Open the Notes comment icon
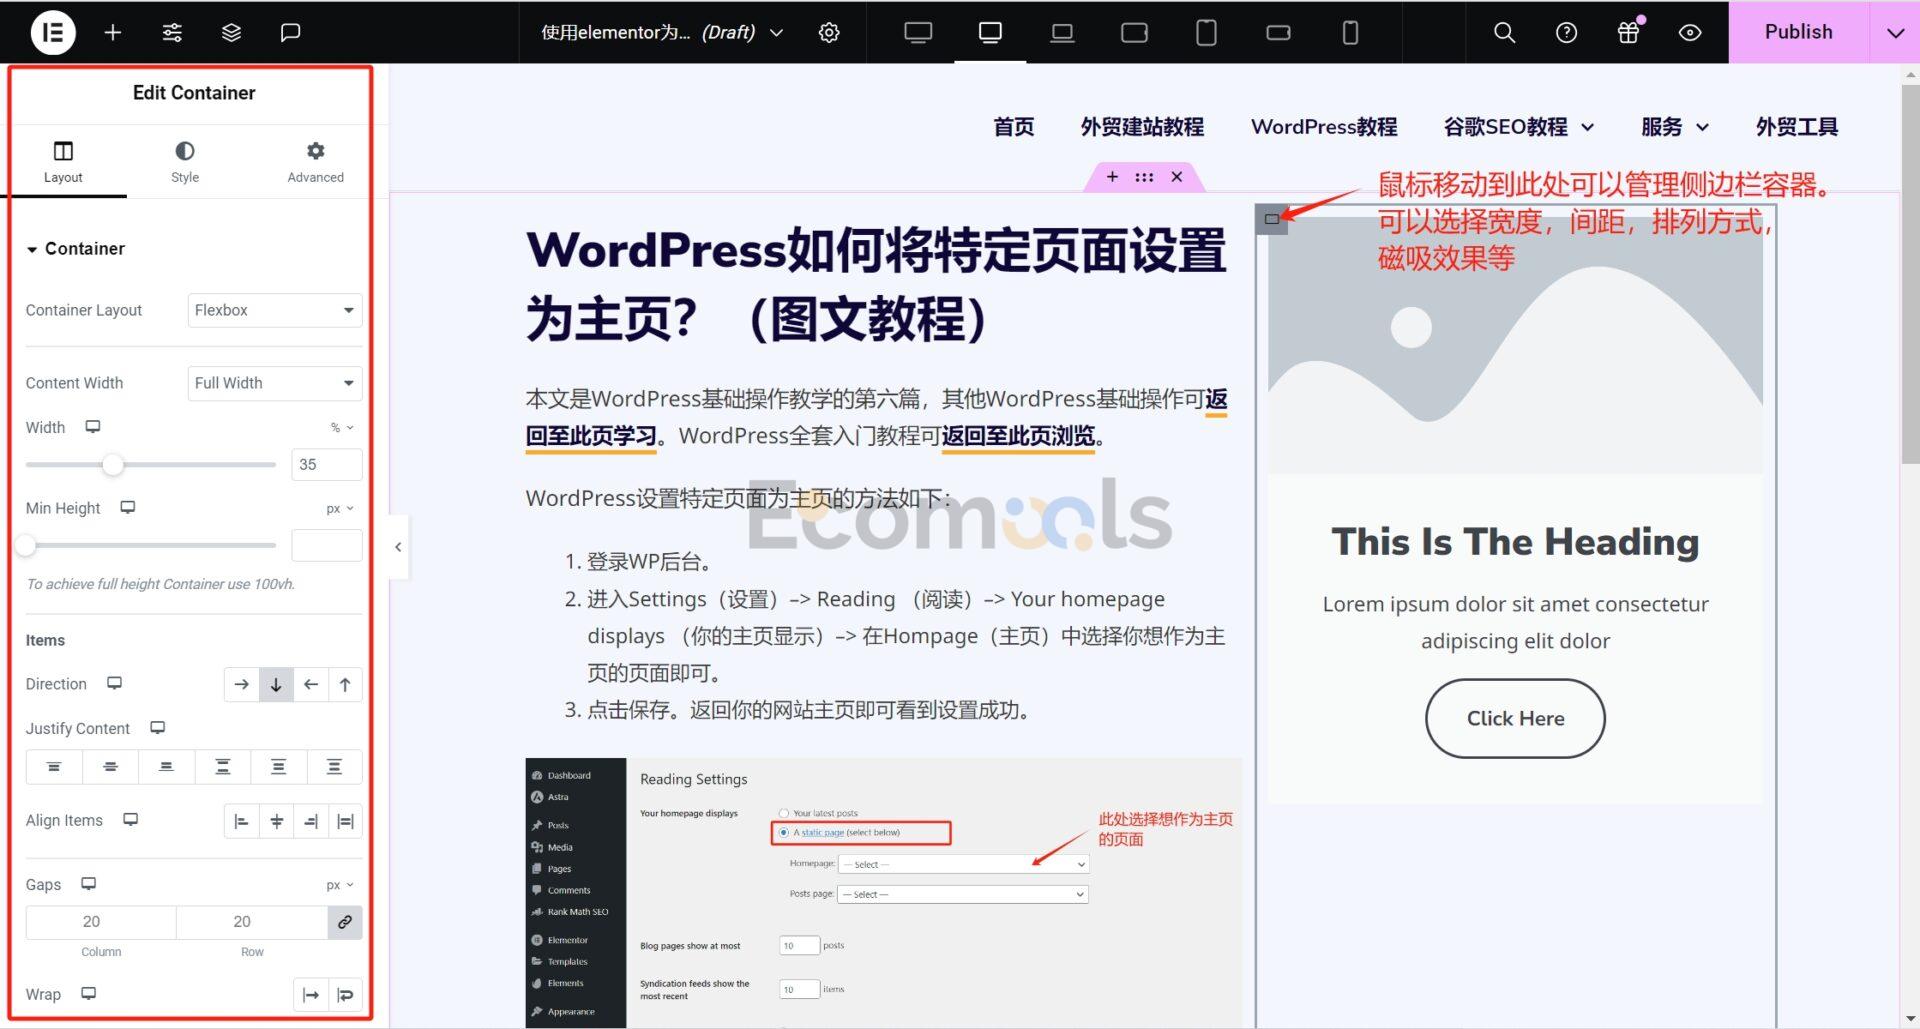This screenshot has height=1029, width=1920. 290,32
